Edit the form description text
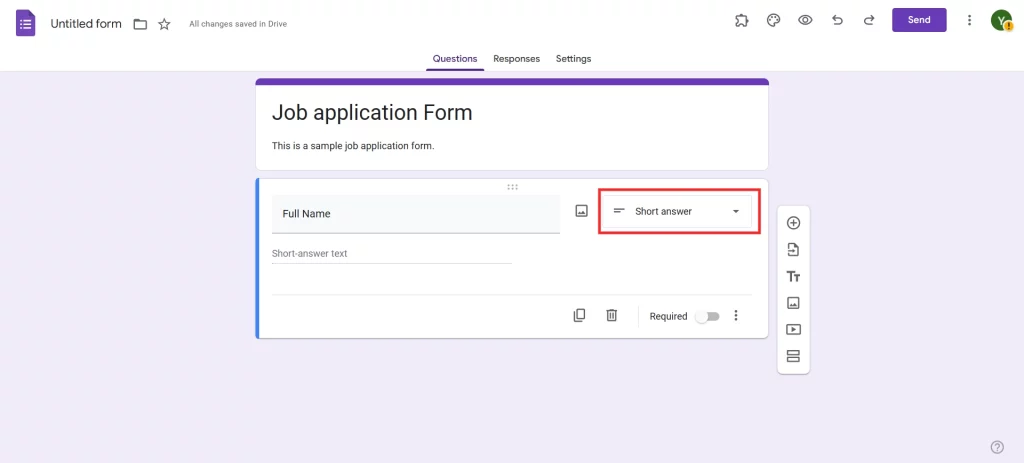The width and height of the screenshot is (1024, 463). pos(353,146)
